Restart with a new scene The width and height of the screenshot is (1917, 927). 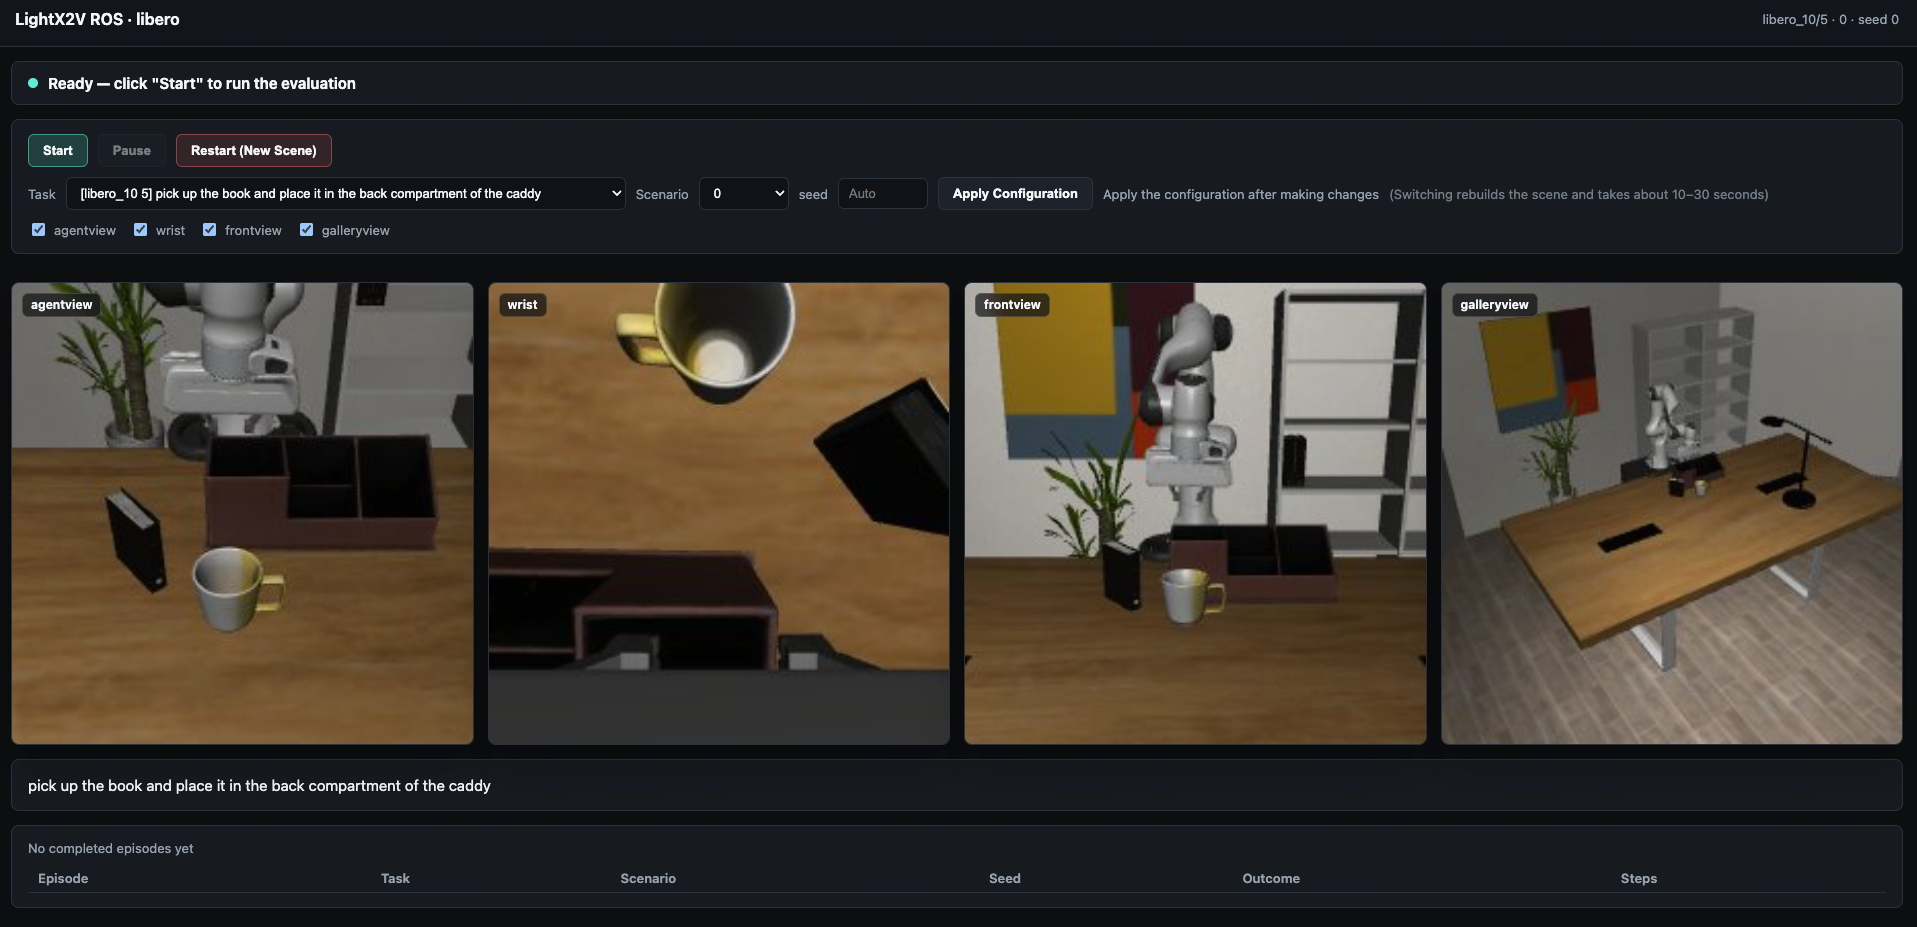254,150
